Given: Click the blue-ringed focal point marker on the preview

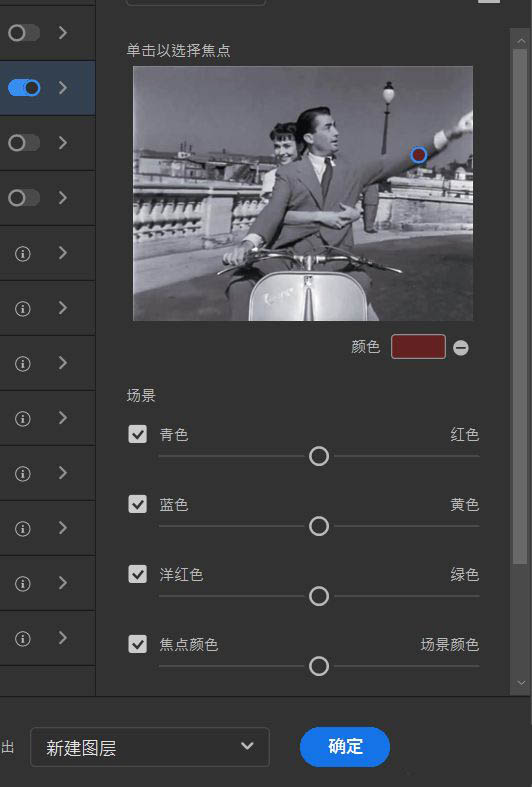Looking at the screenshot, I should [x=419, y=155].
